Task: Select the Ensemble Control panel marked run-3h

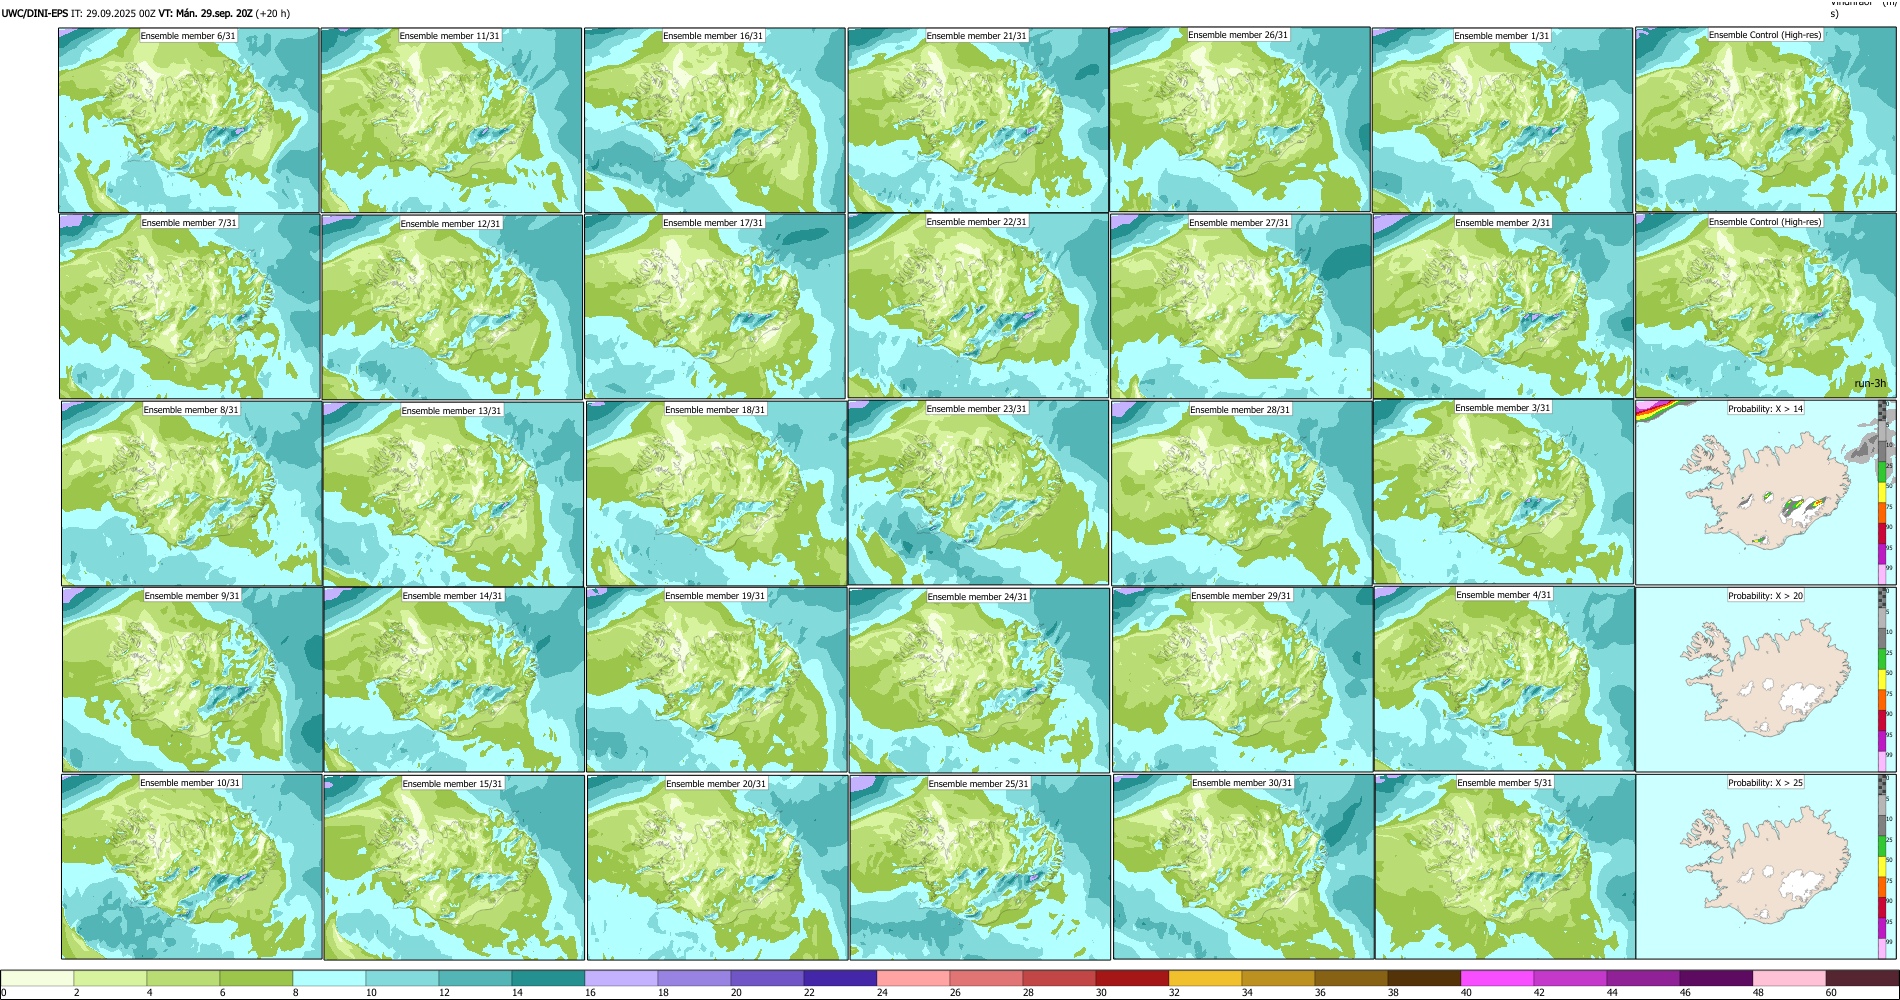Action: tap(1766, 306)
